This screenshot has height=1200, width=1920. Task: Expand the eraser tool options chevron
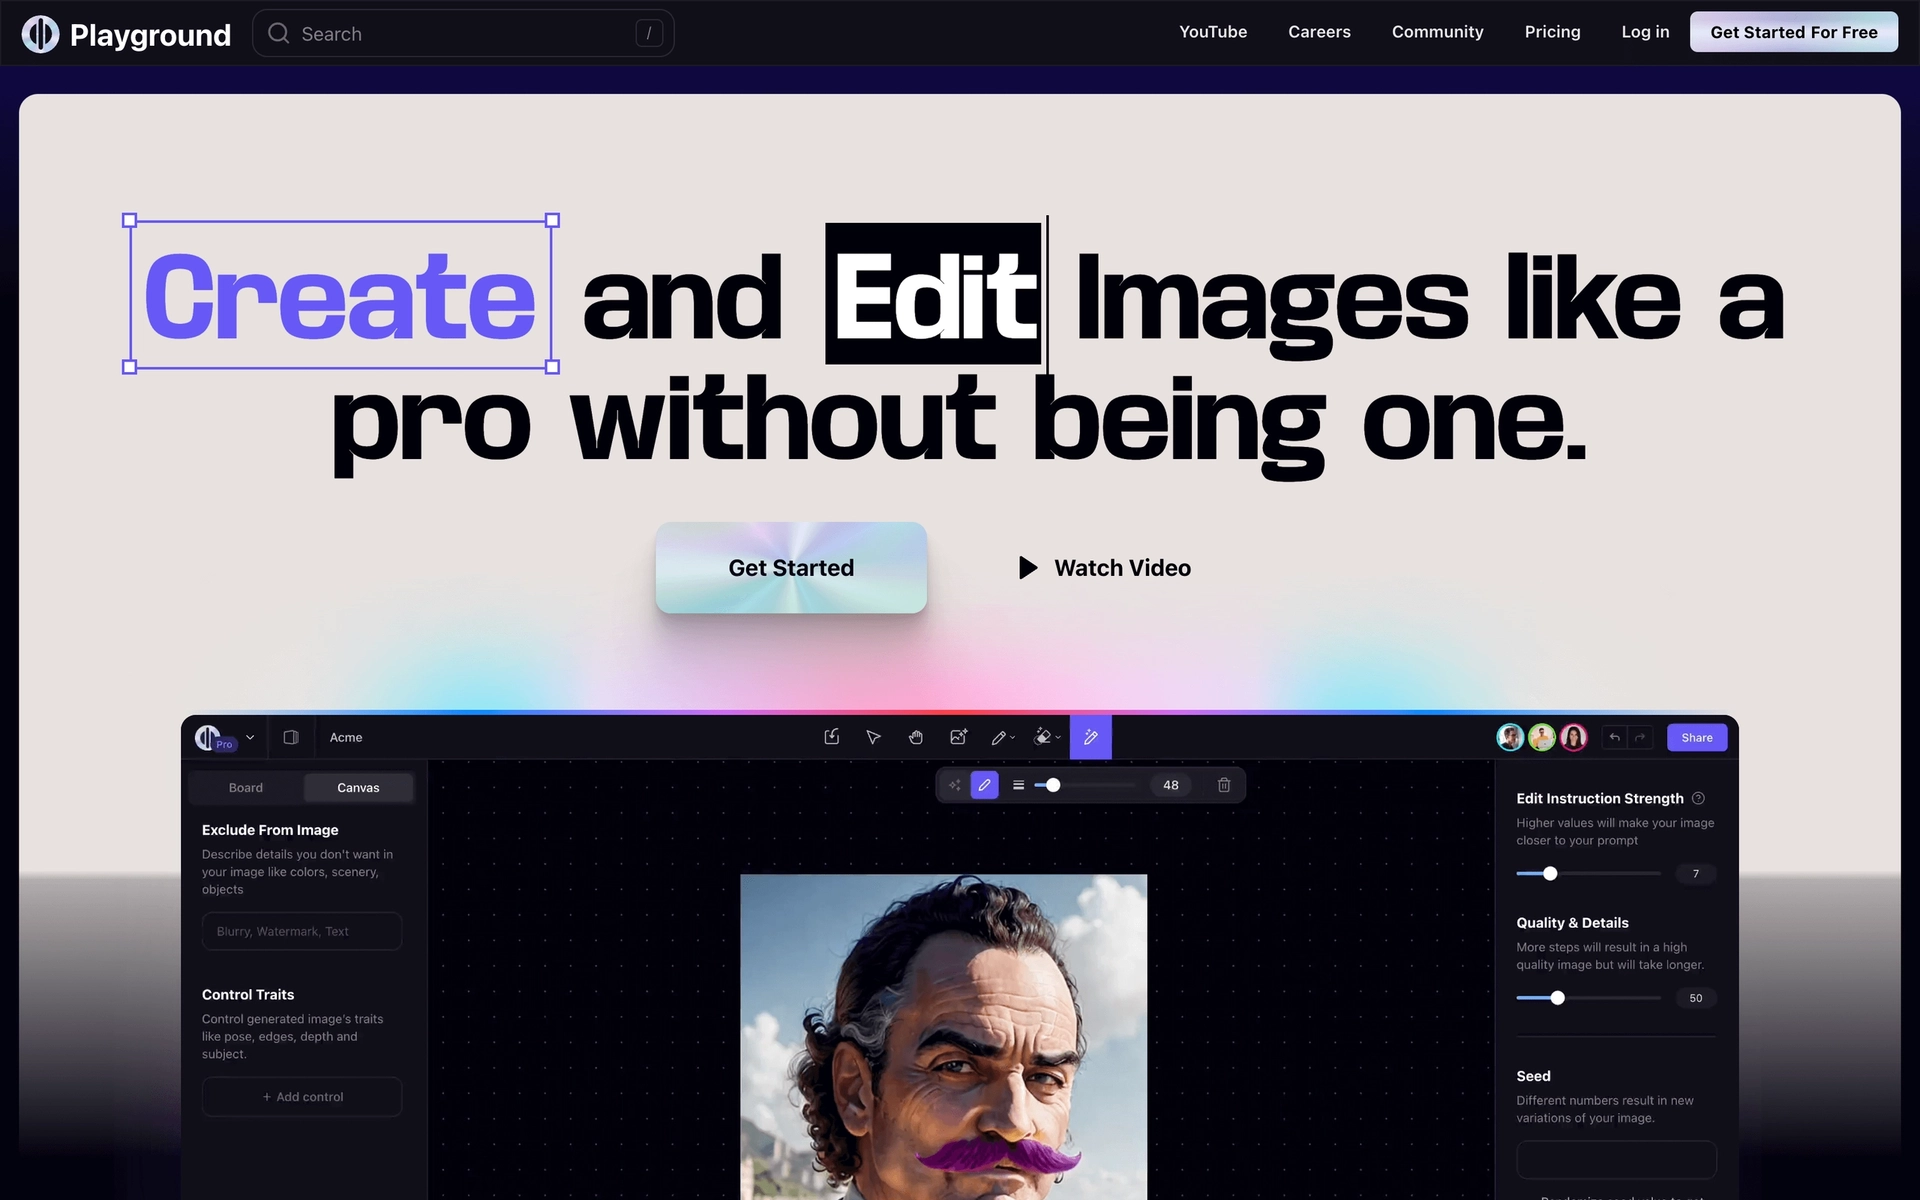[x=1058, y=738]
